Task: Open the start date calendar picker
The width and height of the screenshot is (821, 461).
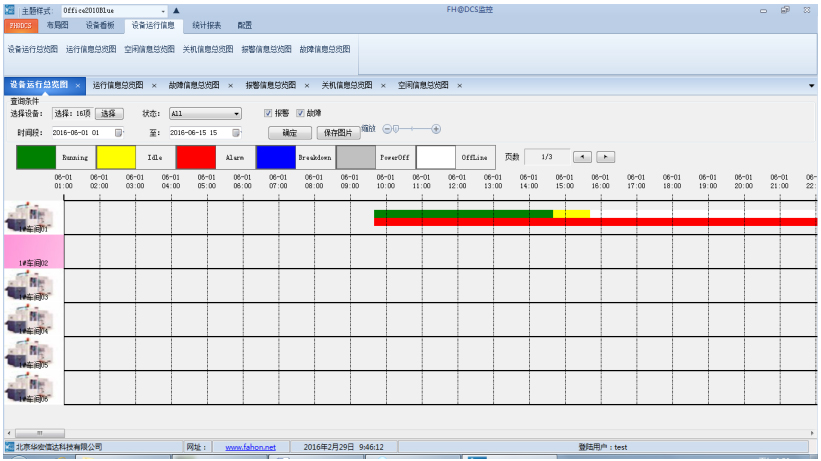Action: tap(119, 132)
